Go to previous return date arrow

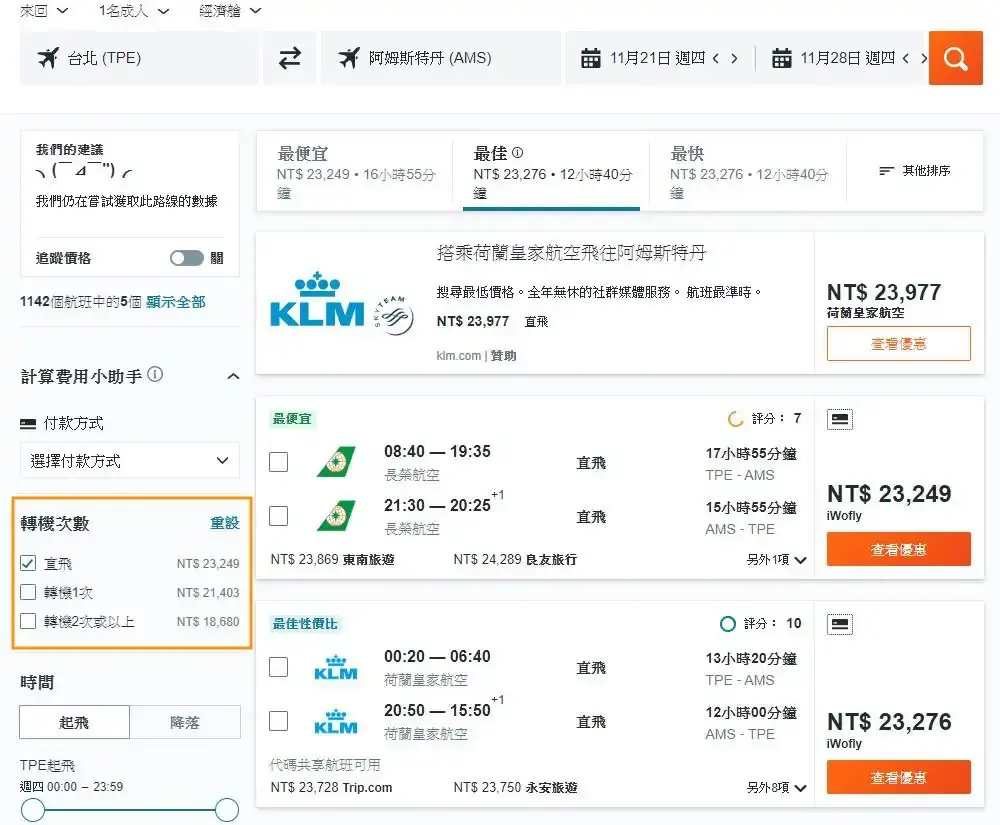(x=906, y=59)
